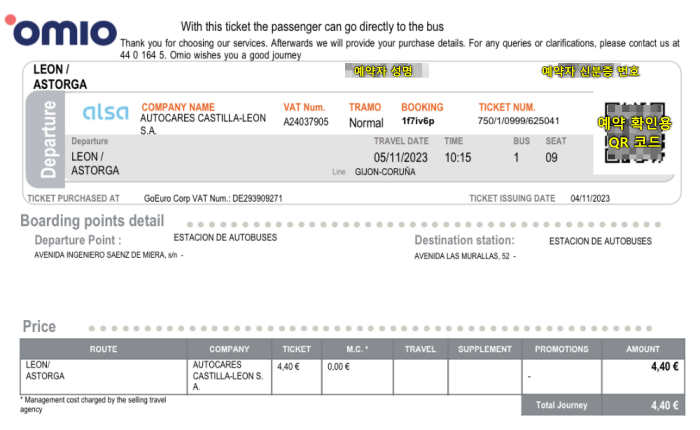This screenshot has width=700, height=430.
Task: Click the departure time 10:15
Action: [x=458, y=158]
